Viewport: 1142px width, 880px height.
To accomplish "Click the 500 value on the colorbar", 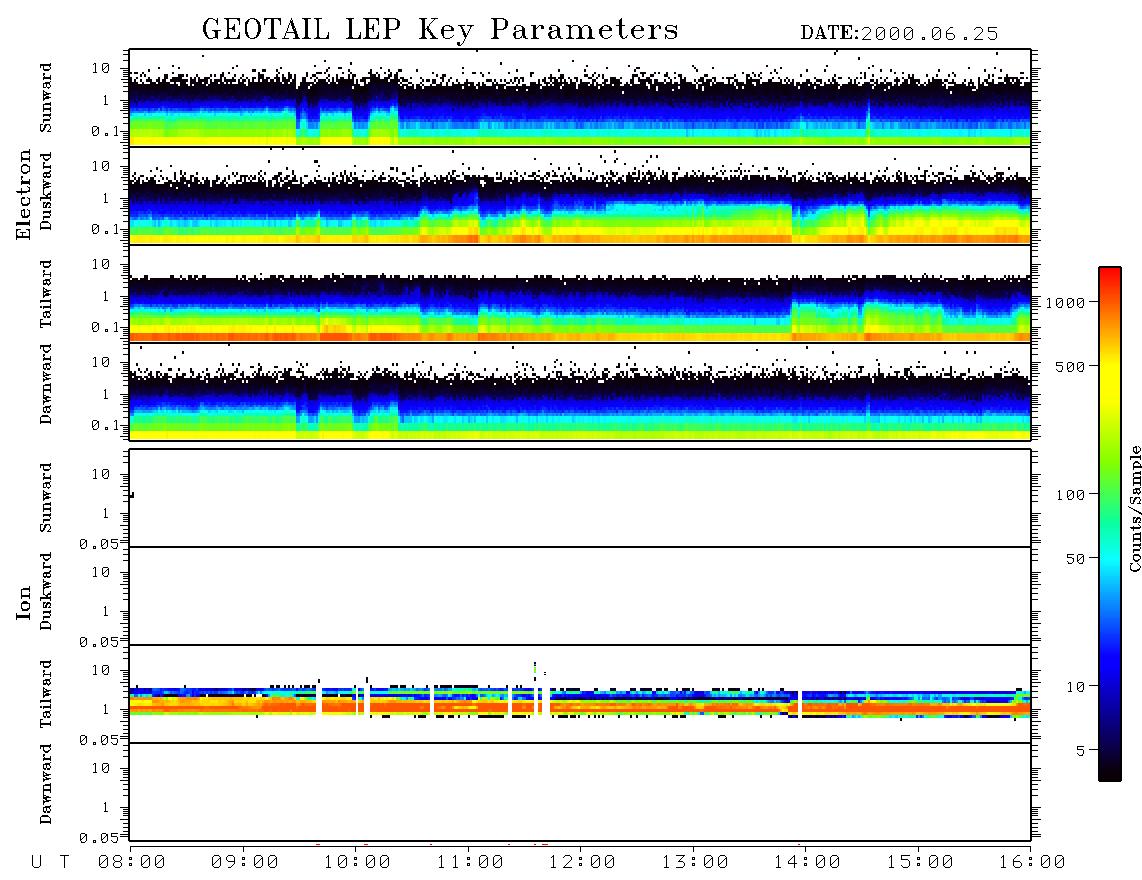I will pos(1071,366).
